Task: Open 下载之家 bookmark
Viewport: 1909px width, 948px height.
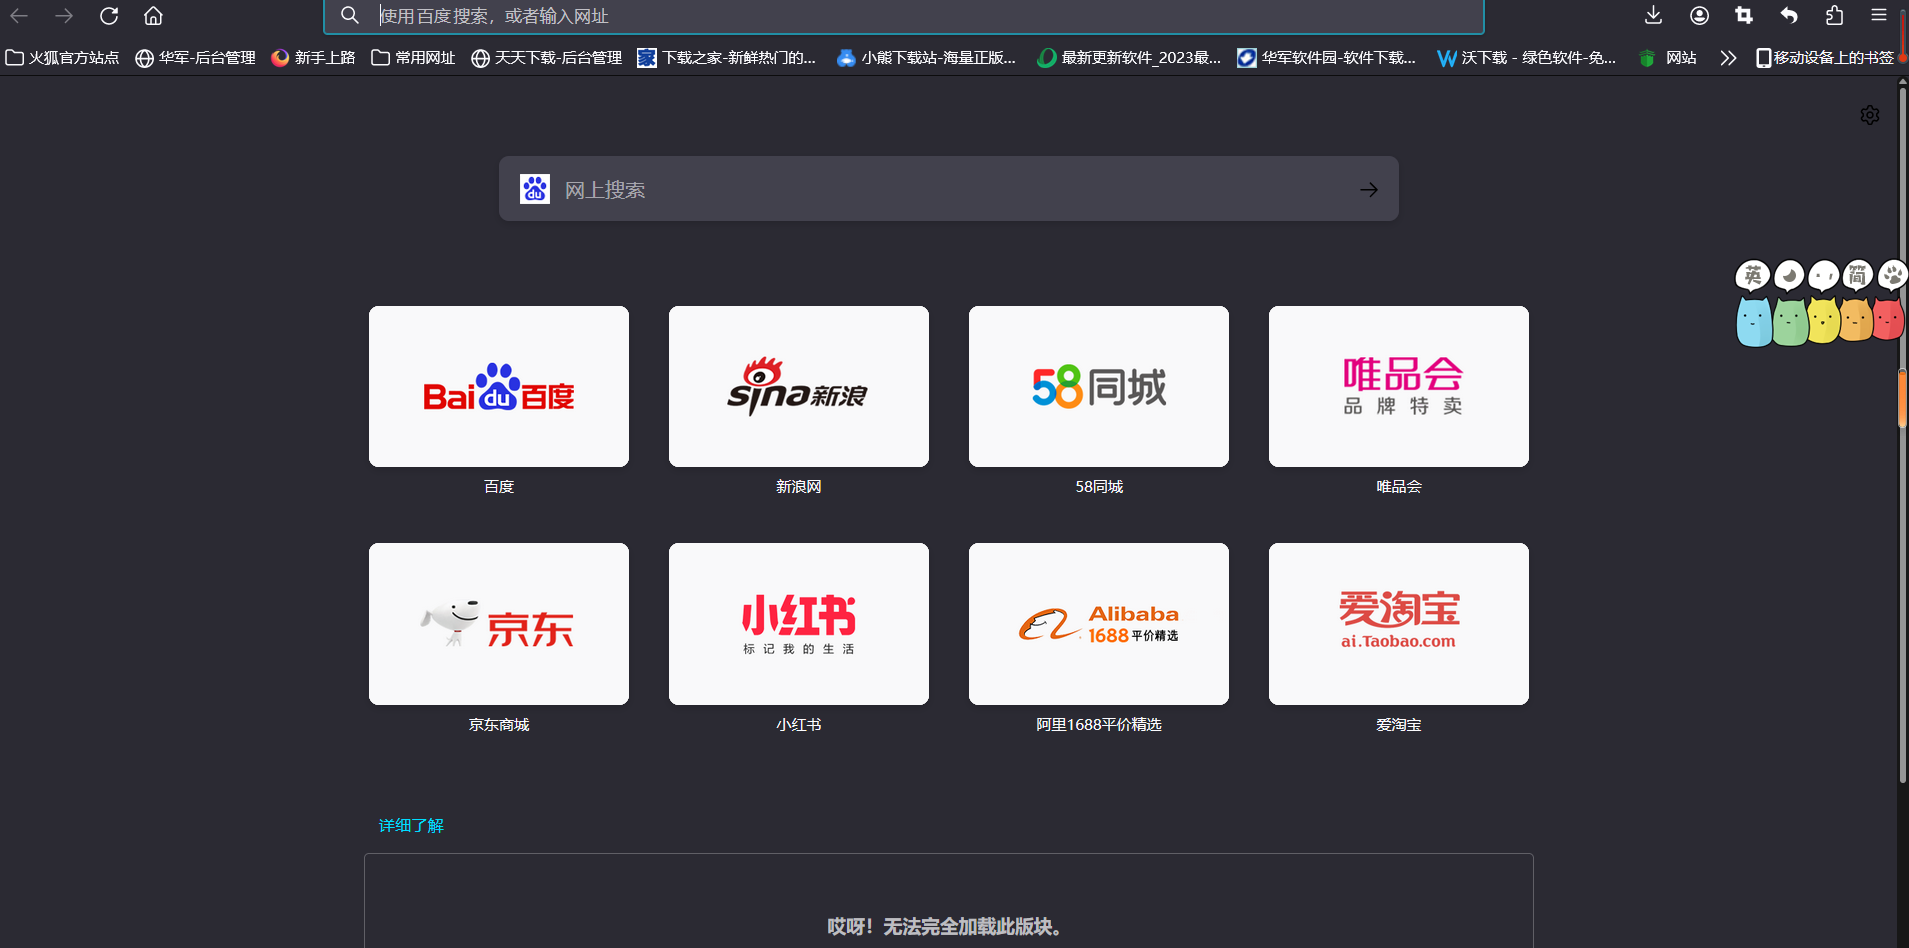Action: [x=727, y=58]
